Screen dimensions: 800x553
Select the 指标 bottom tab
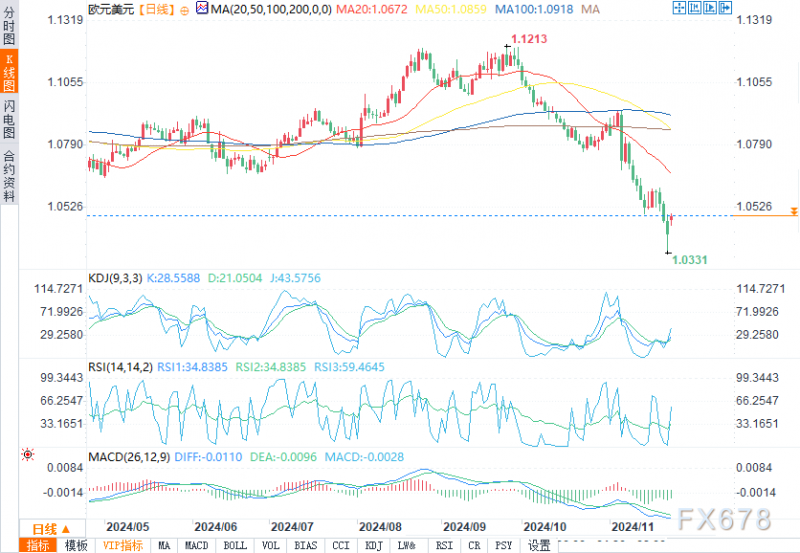[38, 545]
